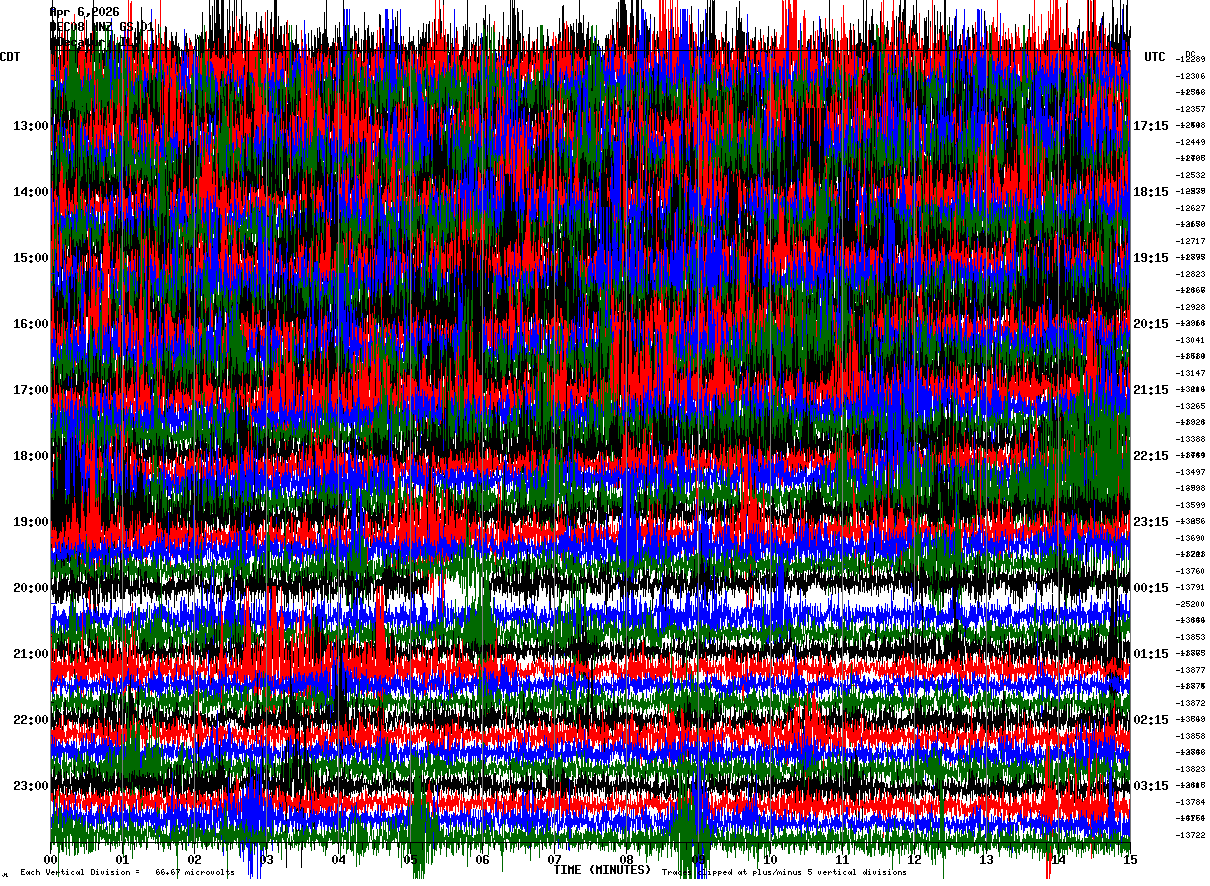
Task: Click the DEC08 HNZ GS 01 station label
Action: [102, 27]
